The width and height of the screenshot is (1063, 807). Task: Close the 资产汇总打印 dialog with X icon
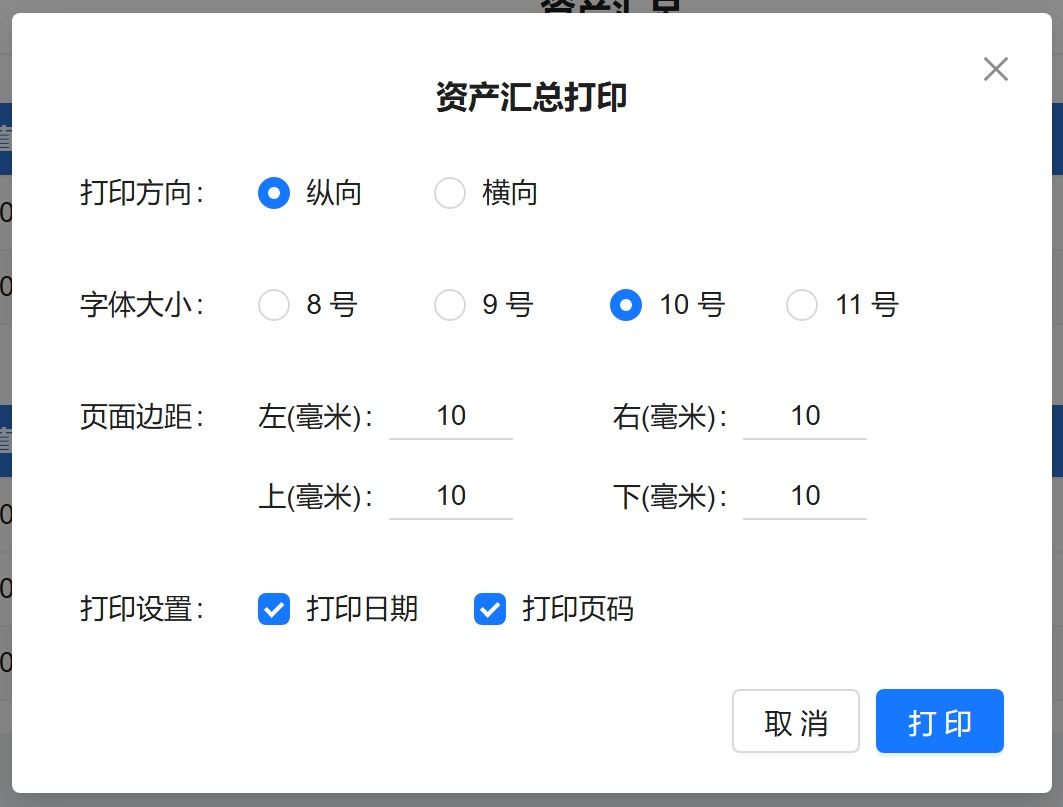tap(995, 69)
